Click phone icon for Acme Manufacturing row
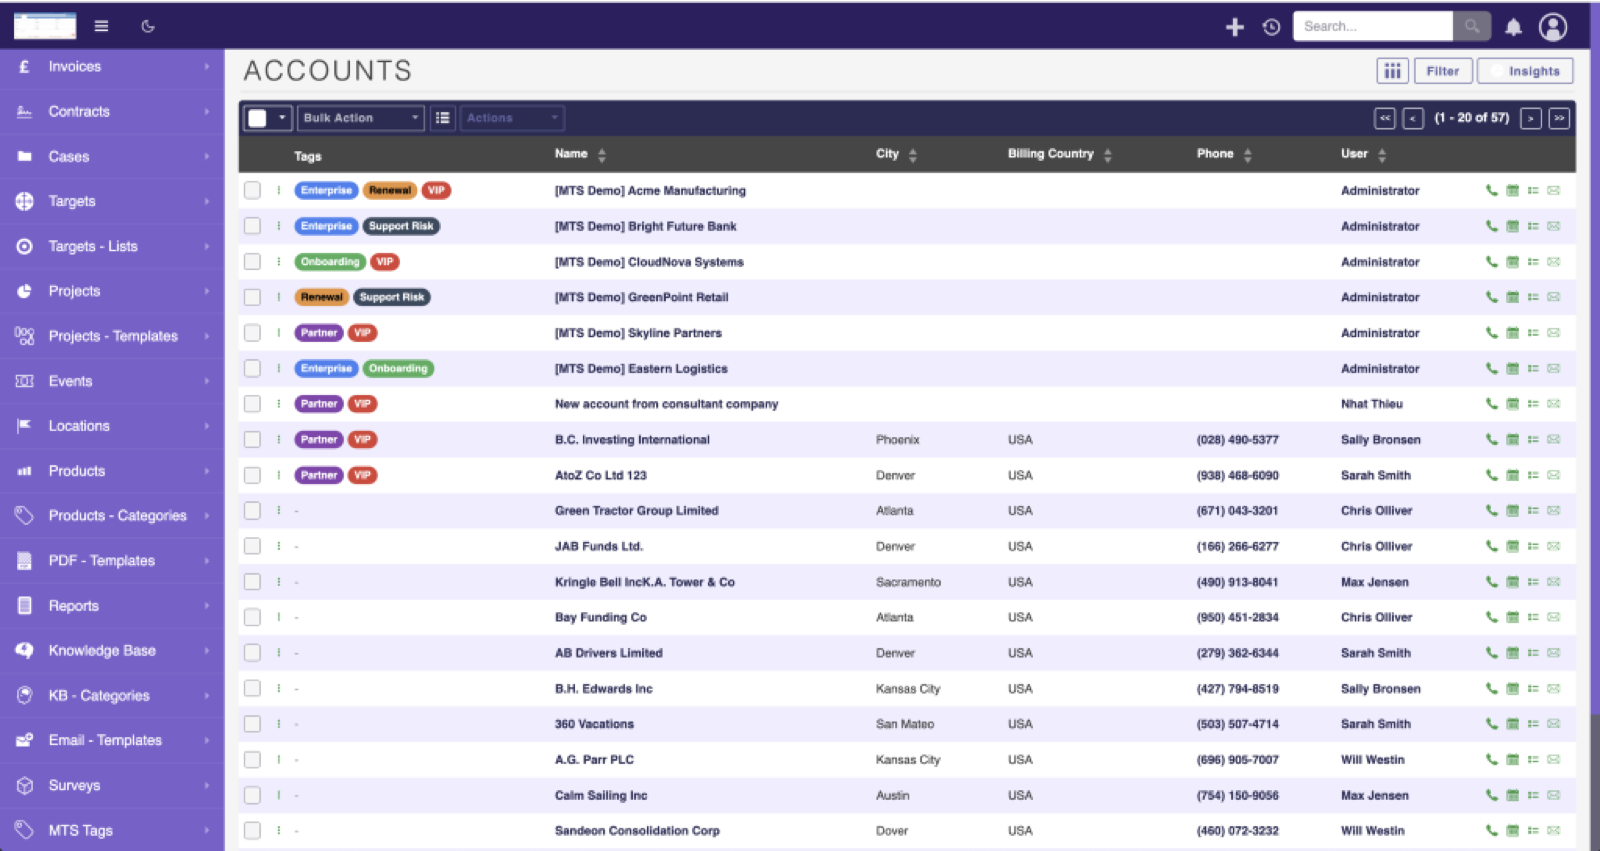Image resolution: width=1600 pixels, height=851 pixels. coord(1491,190)
